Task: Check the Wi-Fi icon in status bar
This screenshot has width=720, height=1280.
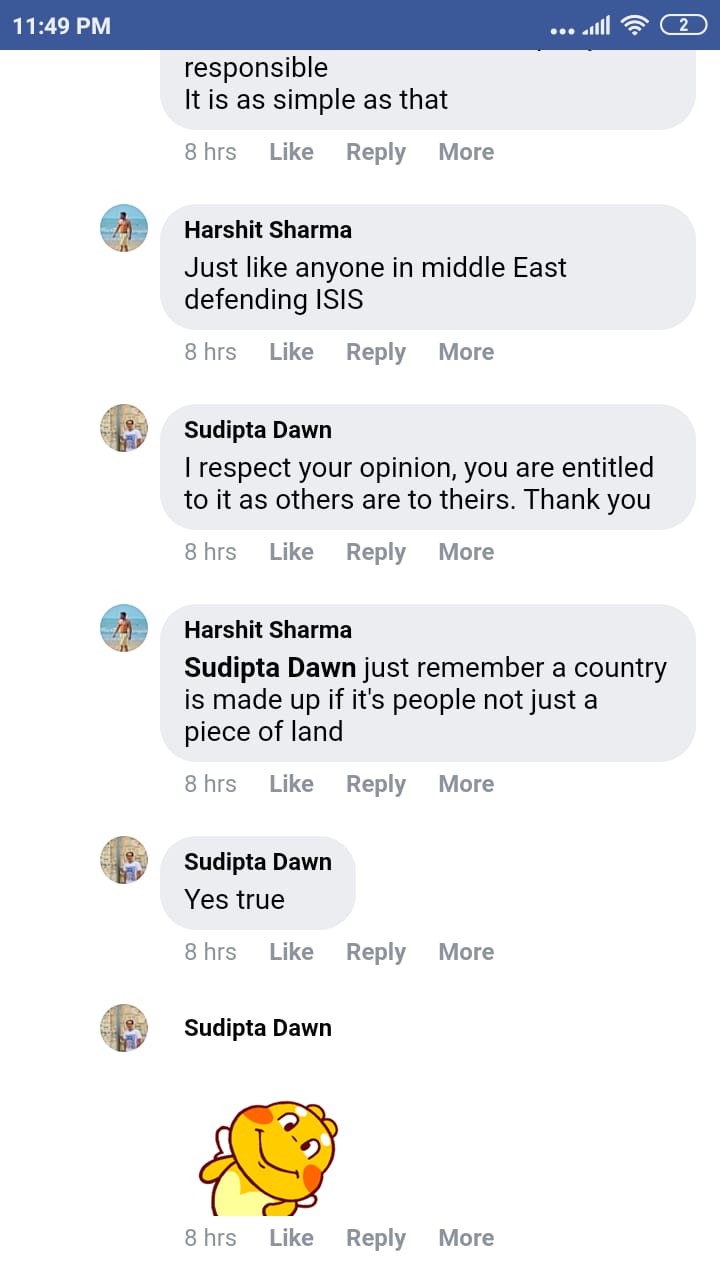Action: [634, 25]
